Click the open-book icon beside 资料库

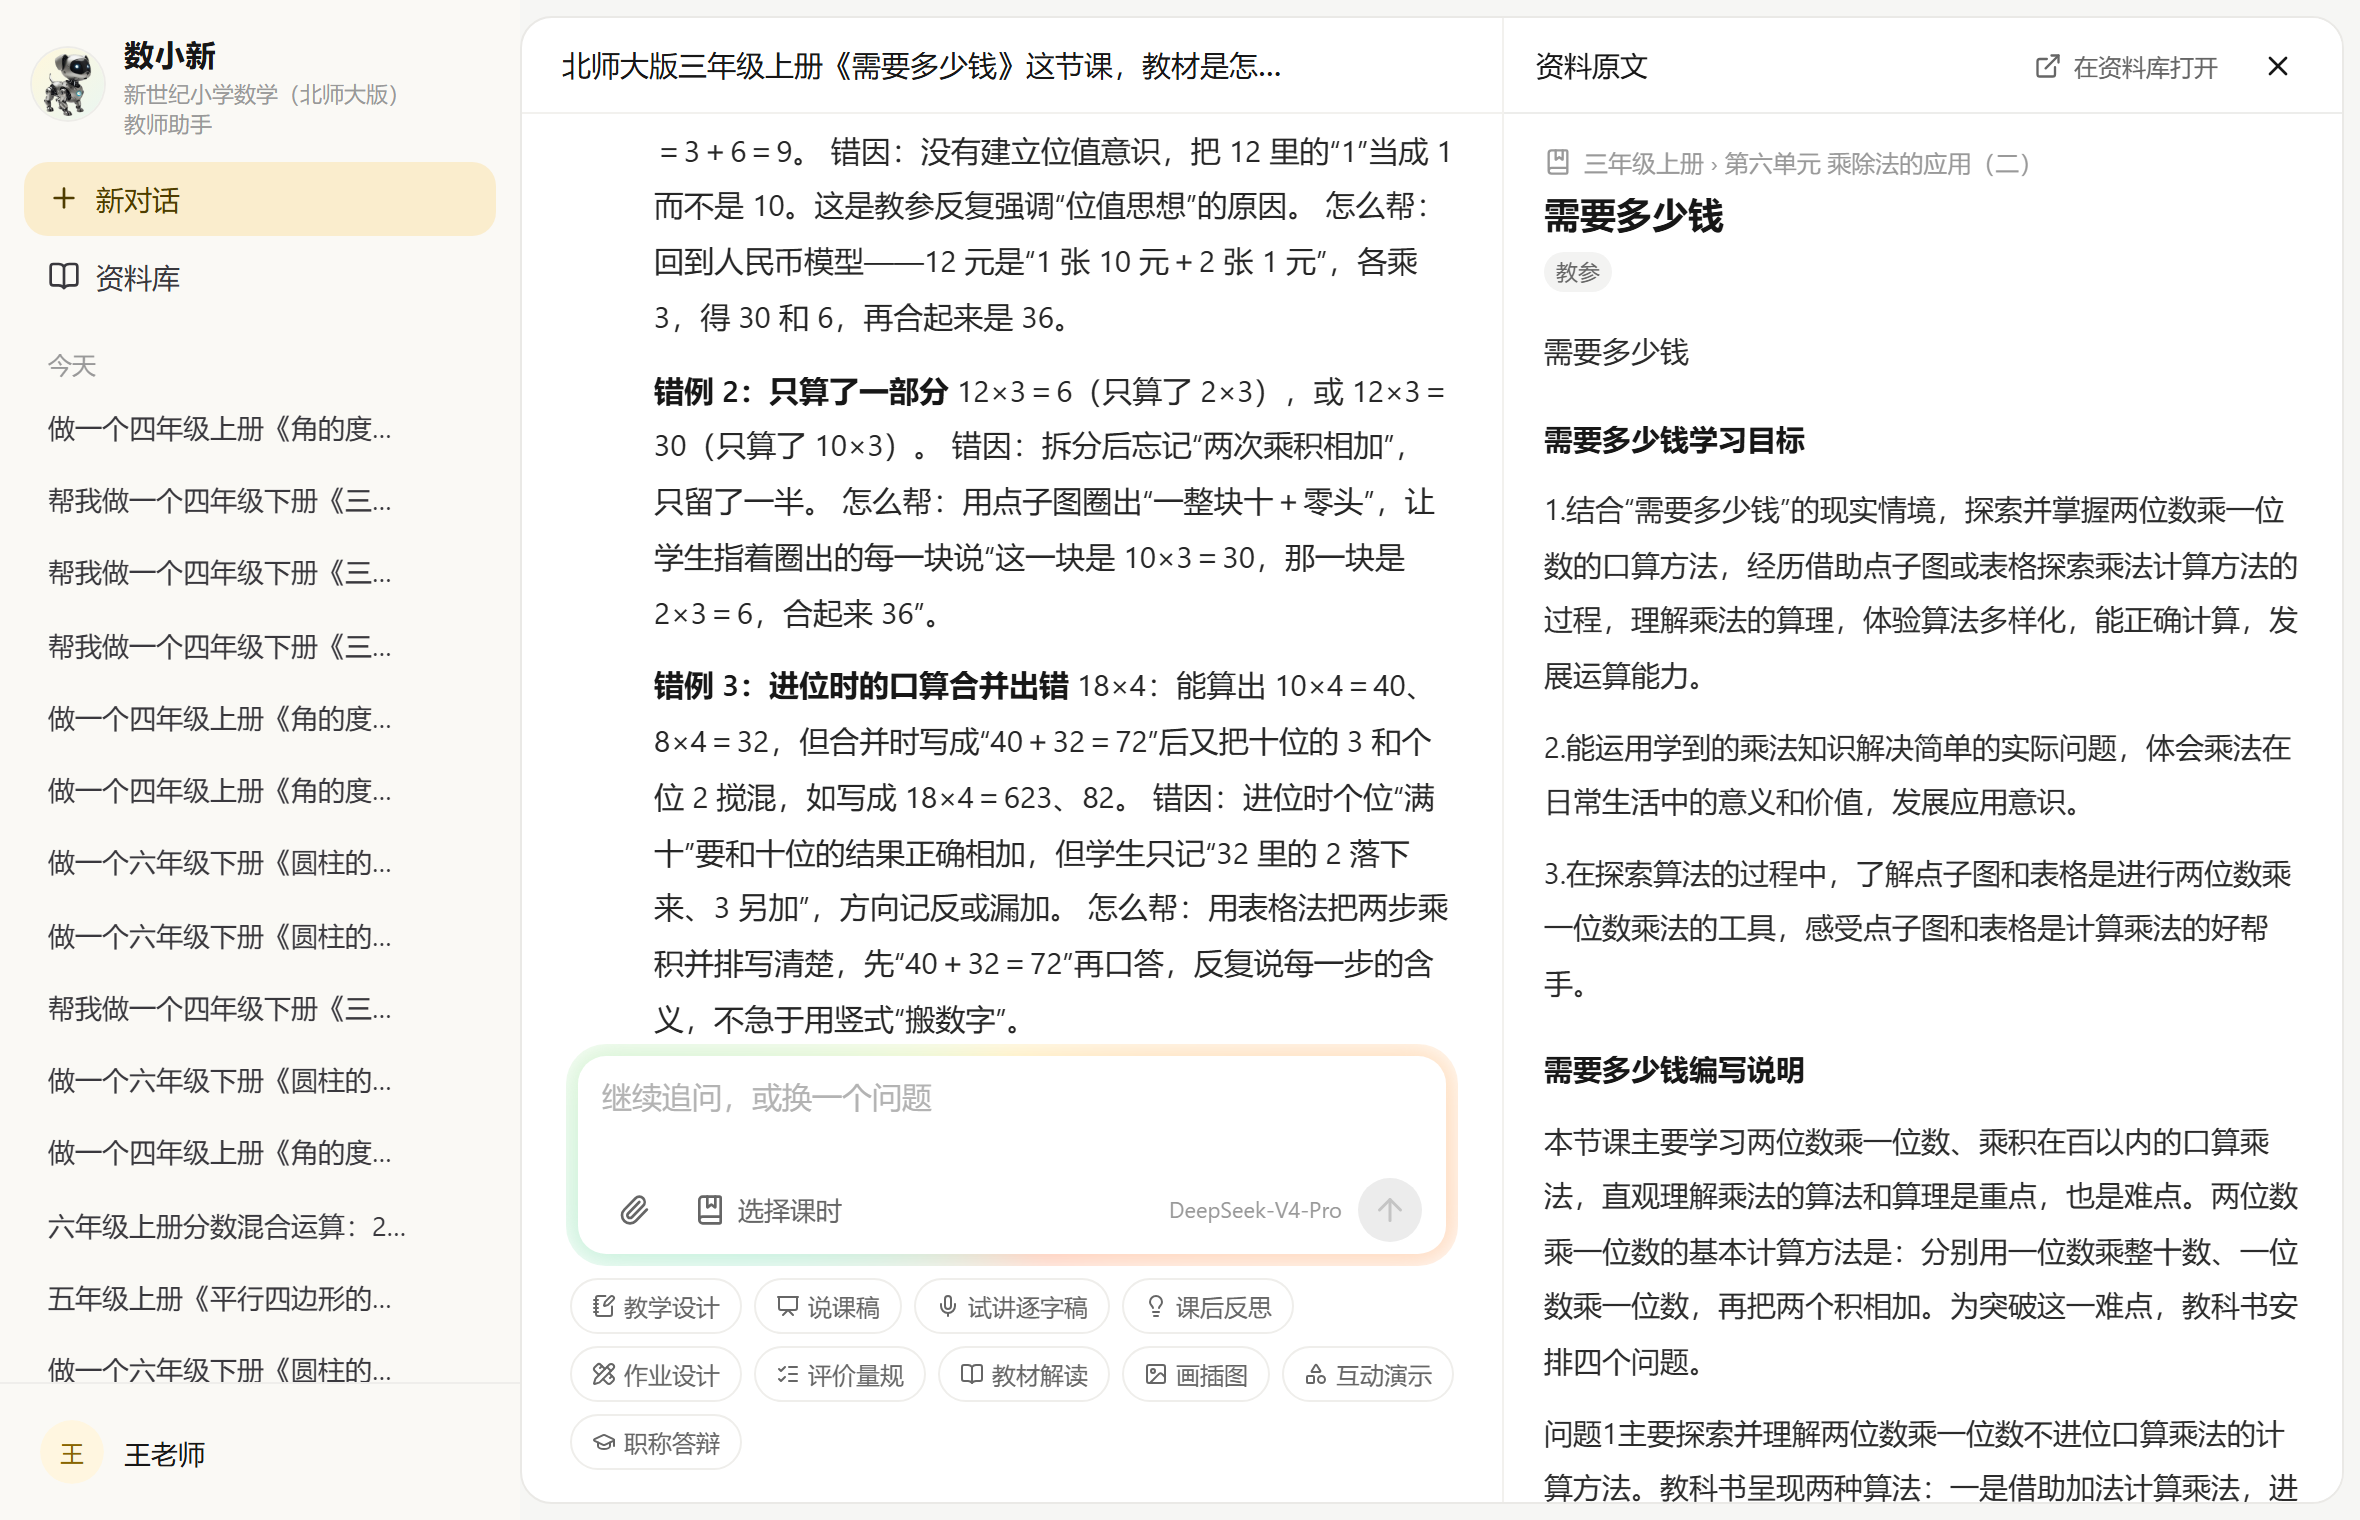[x=64, y=276]
